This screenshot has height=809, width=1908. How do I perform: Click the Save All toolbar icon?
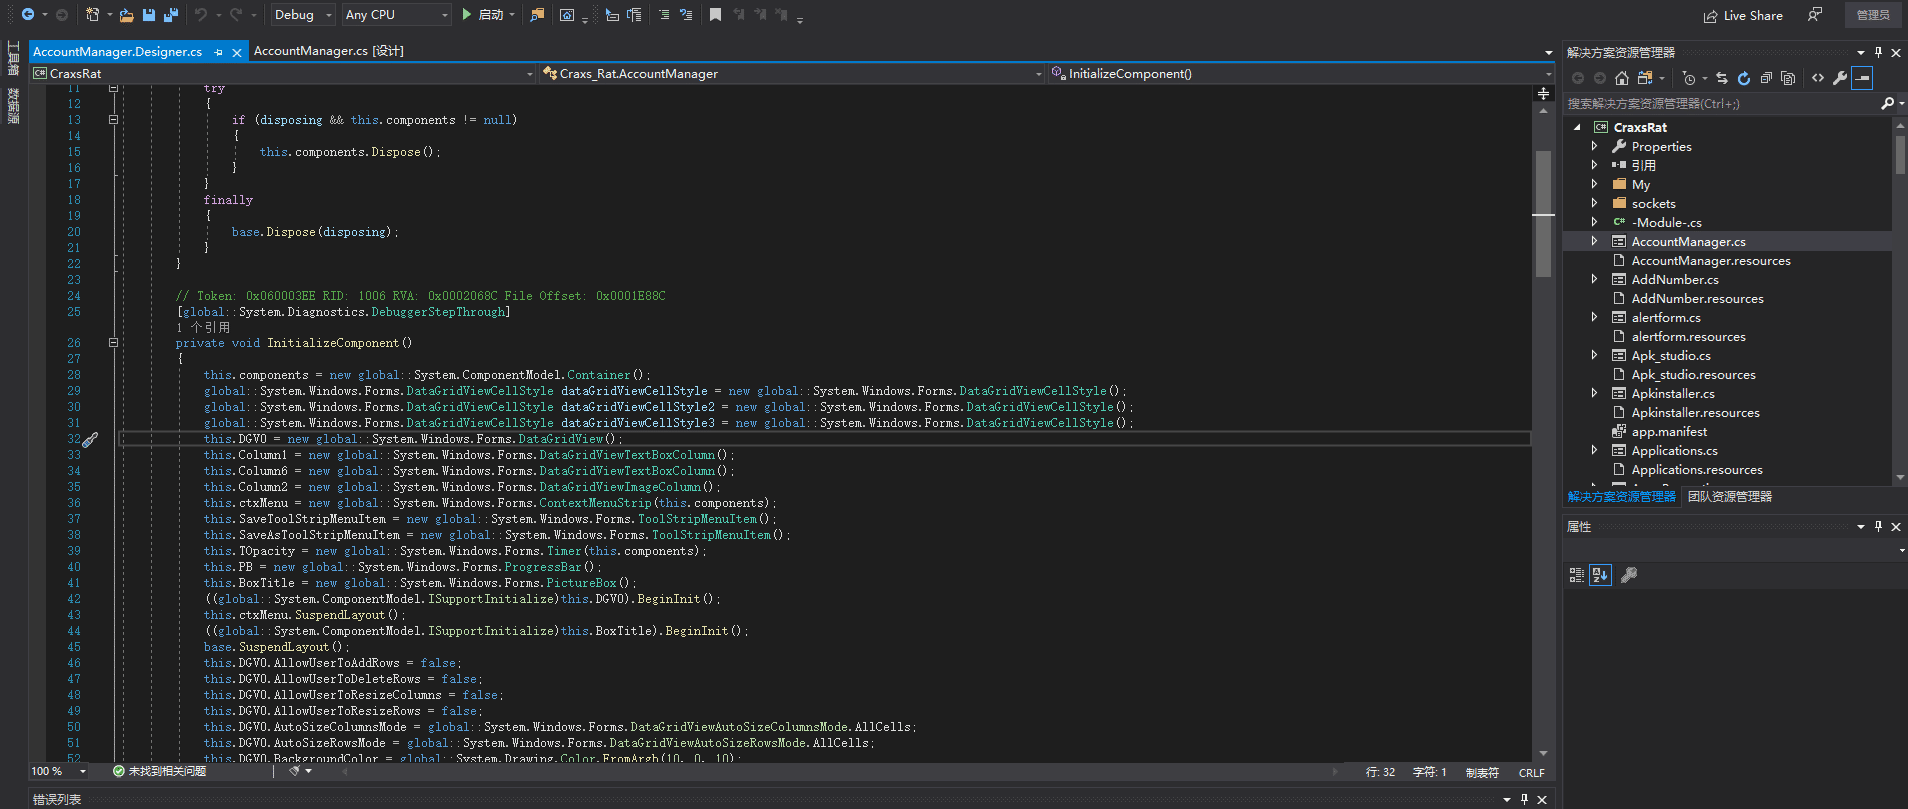(x=170, y=15)
